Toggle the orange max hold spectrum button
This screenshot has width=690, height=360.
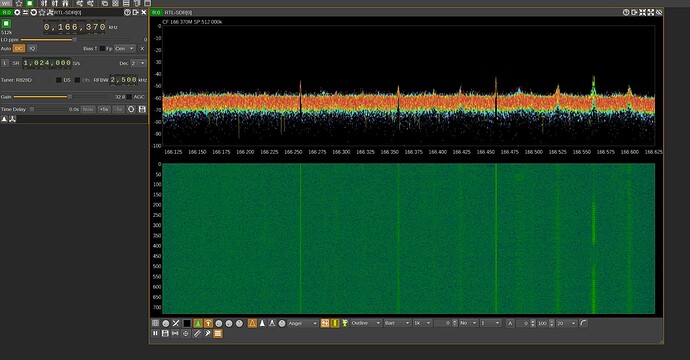[x=208, y=323]
